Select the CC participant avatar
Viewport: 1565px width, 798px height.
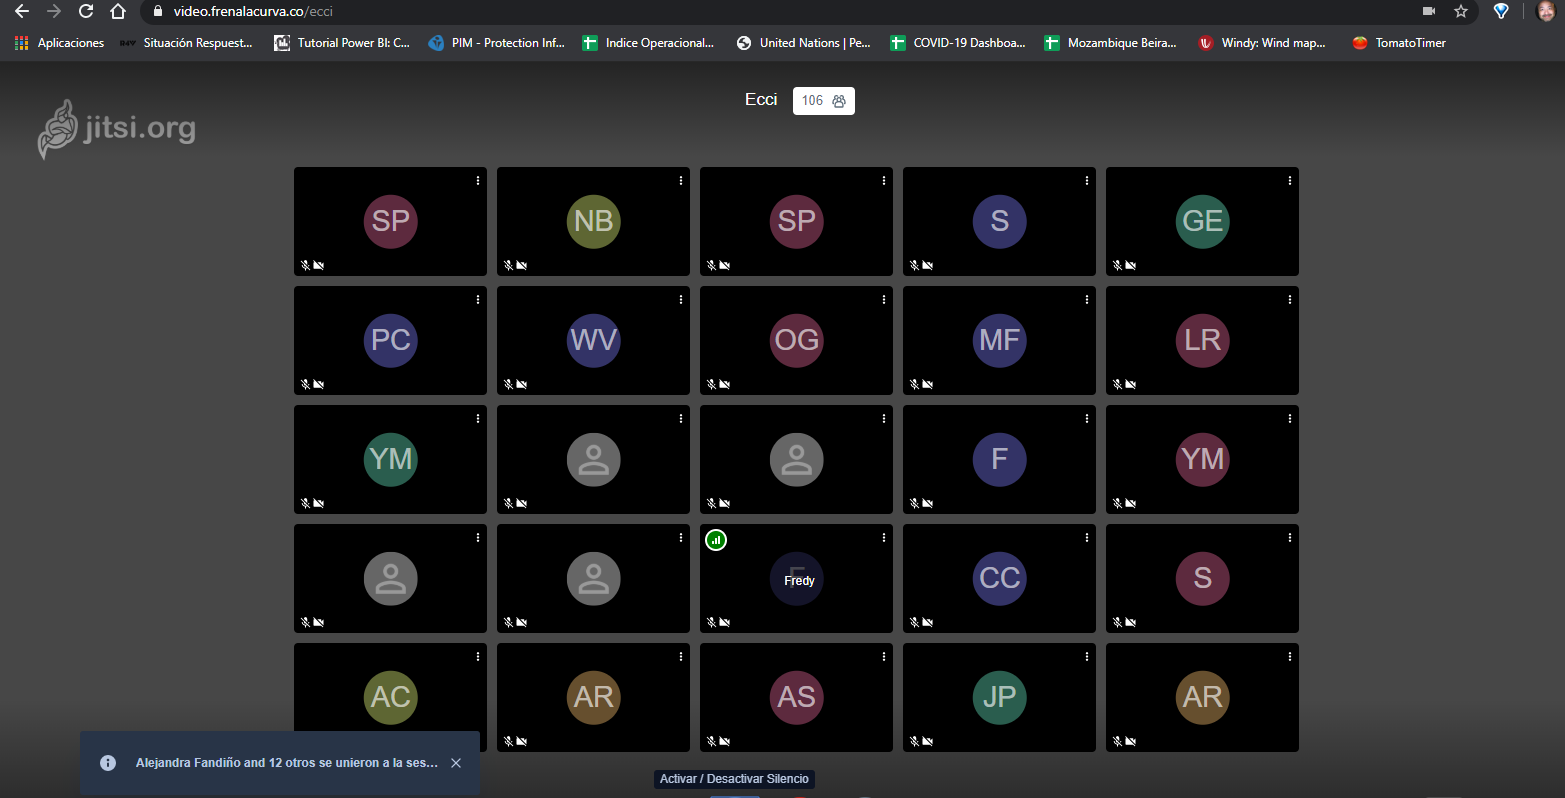pyautogui.click(x=1000, y=578)
